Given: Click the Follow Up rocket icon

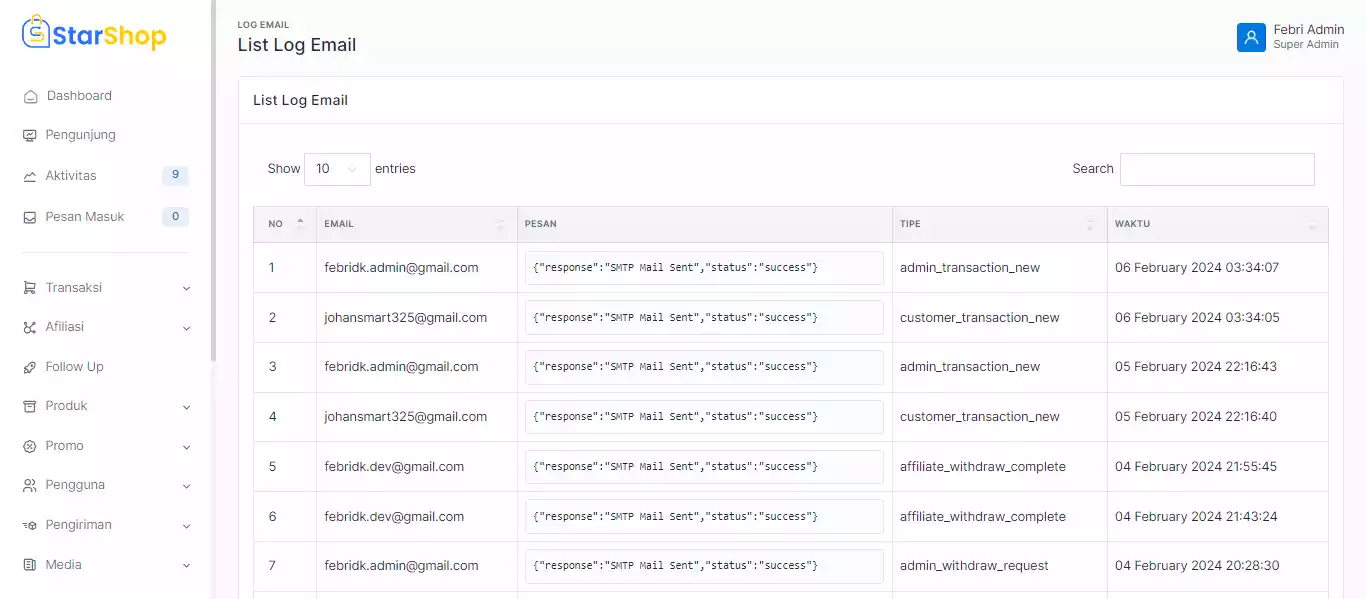Looking at the screenshot, I should [30, 367].
